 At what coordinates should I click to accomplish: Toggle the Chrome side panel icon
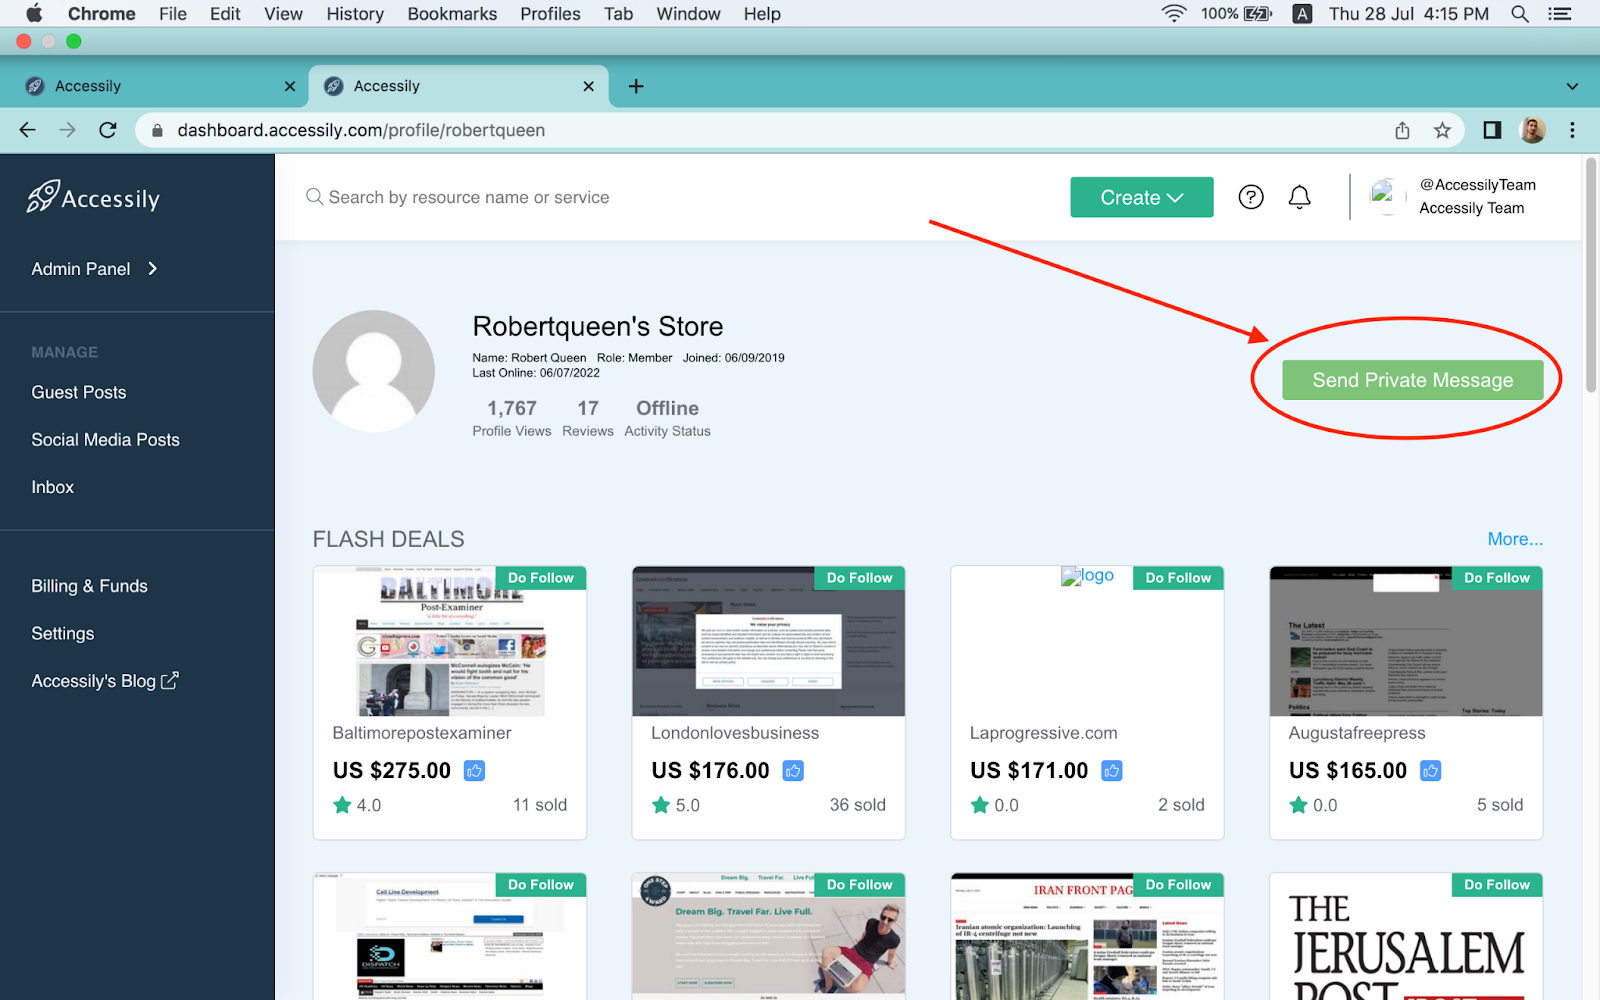point(1492,130)
